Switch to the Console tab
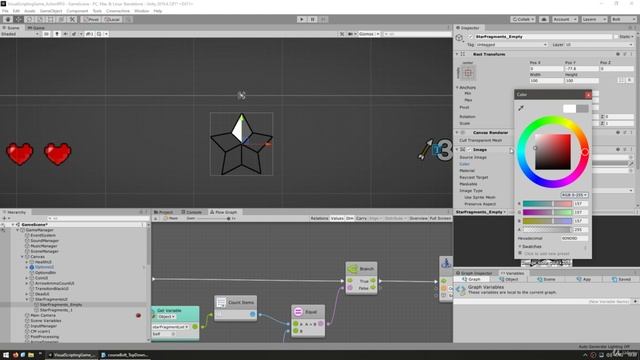The height and width of the screenshot is (360, 640). pos(191,212)
